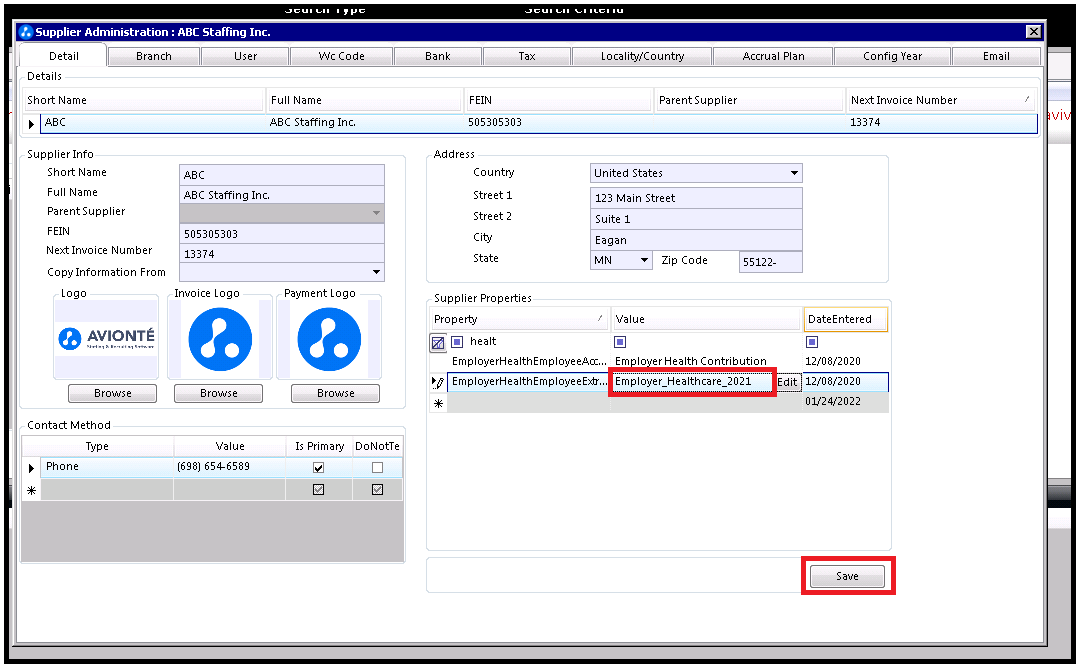Click the Street 1 field

click(696, 199)
